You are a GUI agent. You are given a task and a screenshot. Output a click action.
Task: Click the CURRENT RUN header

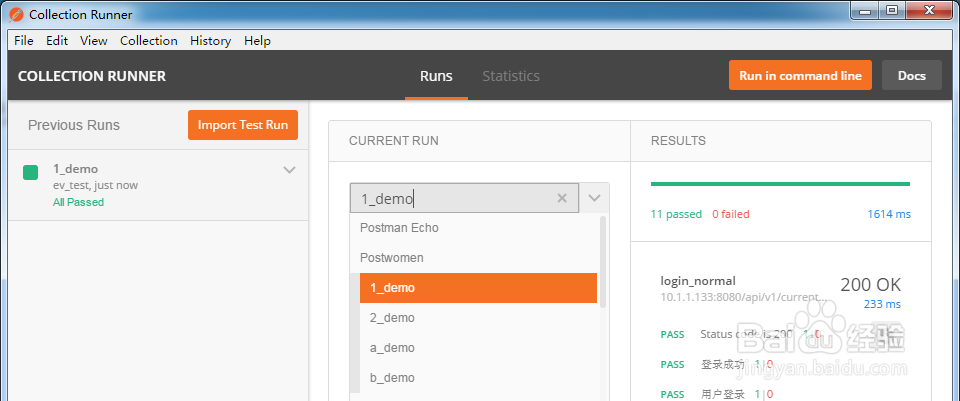point(394,141)
